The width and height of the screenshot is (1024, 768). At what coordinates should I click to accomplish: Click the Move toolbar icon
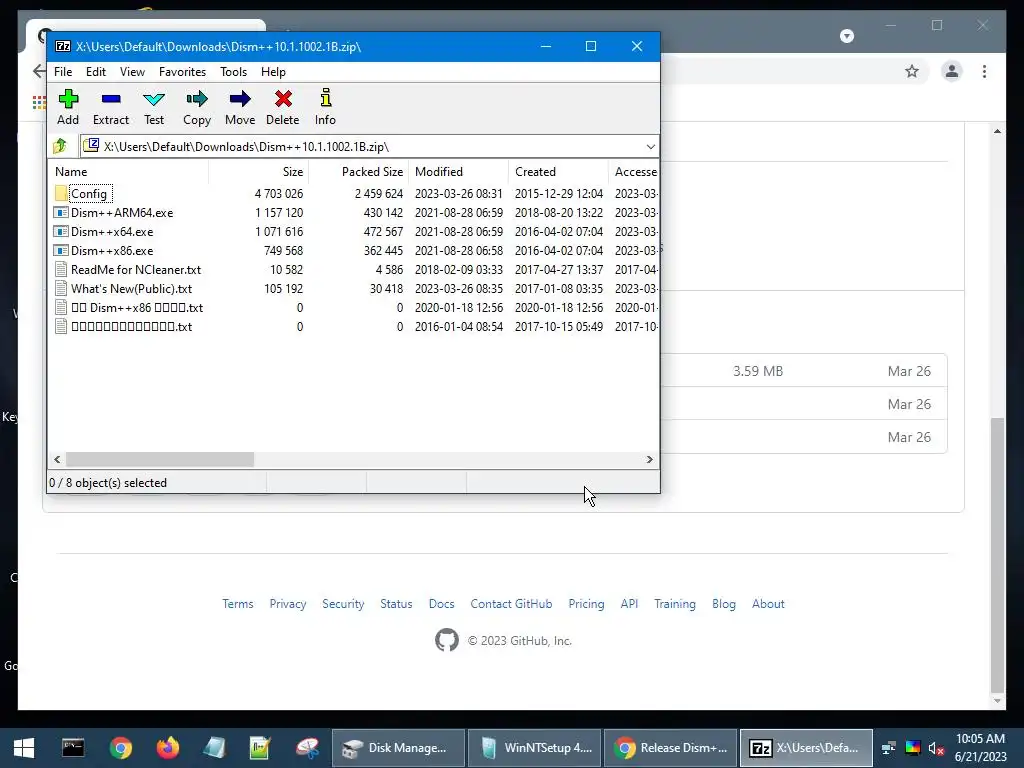click(x=240, y=99)
